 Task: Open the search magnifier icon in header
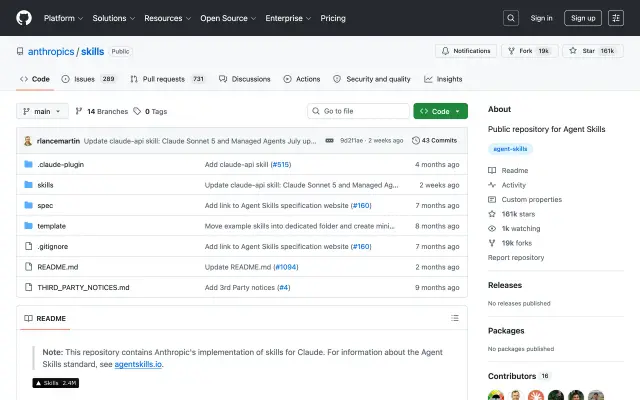511,18
